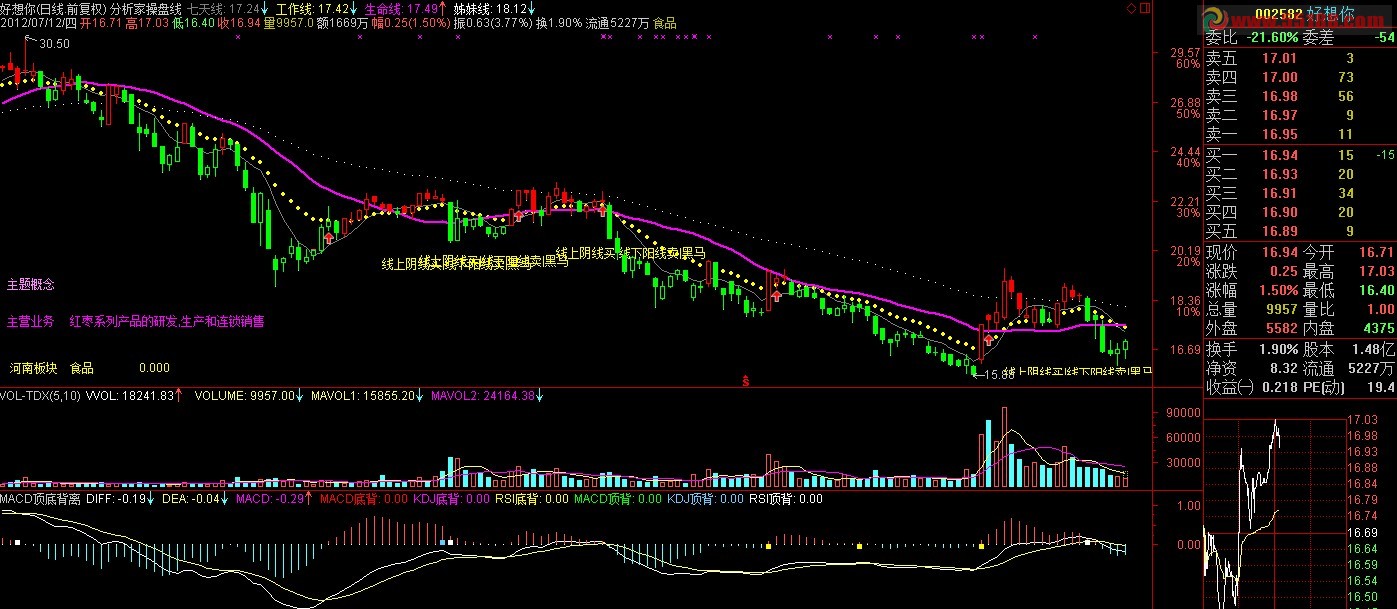Click the 委比 -21.60% value

1270,38
